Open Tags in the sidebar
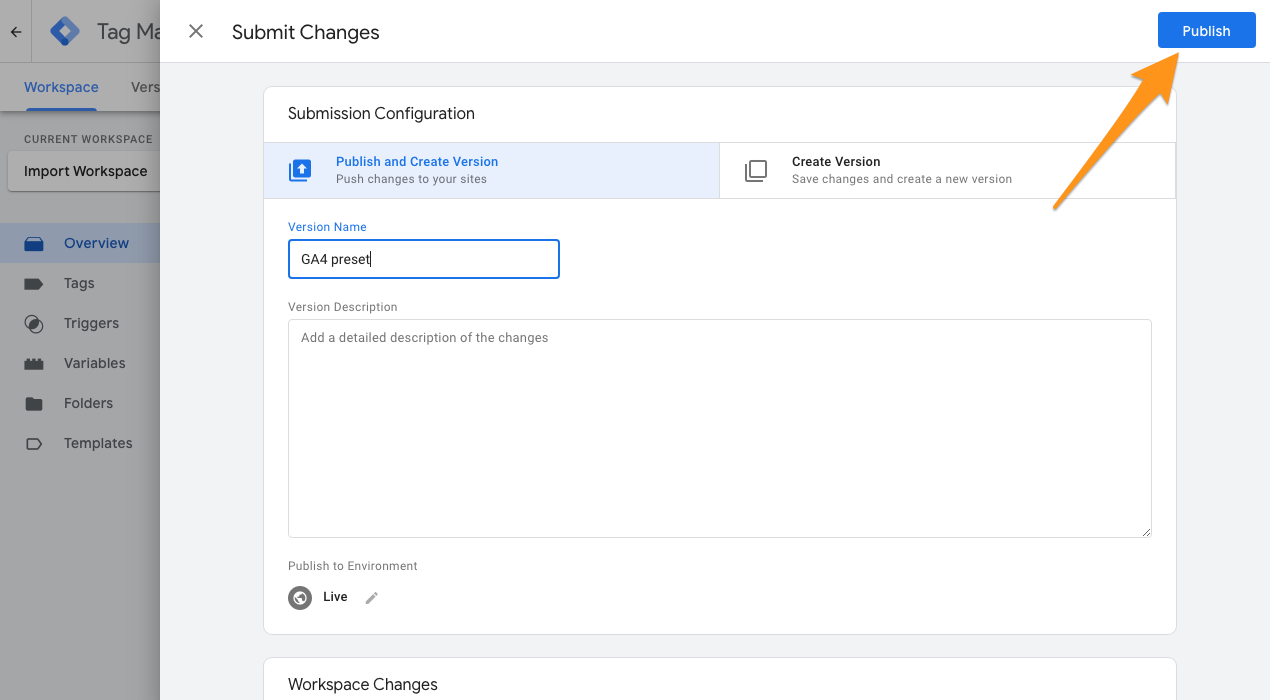This screenshot has width=1270, height=700. point(80,283)
